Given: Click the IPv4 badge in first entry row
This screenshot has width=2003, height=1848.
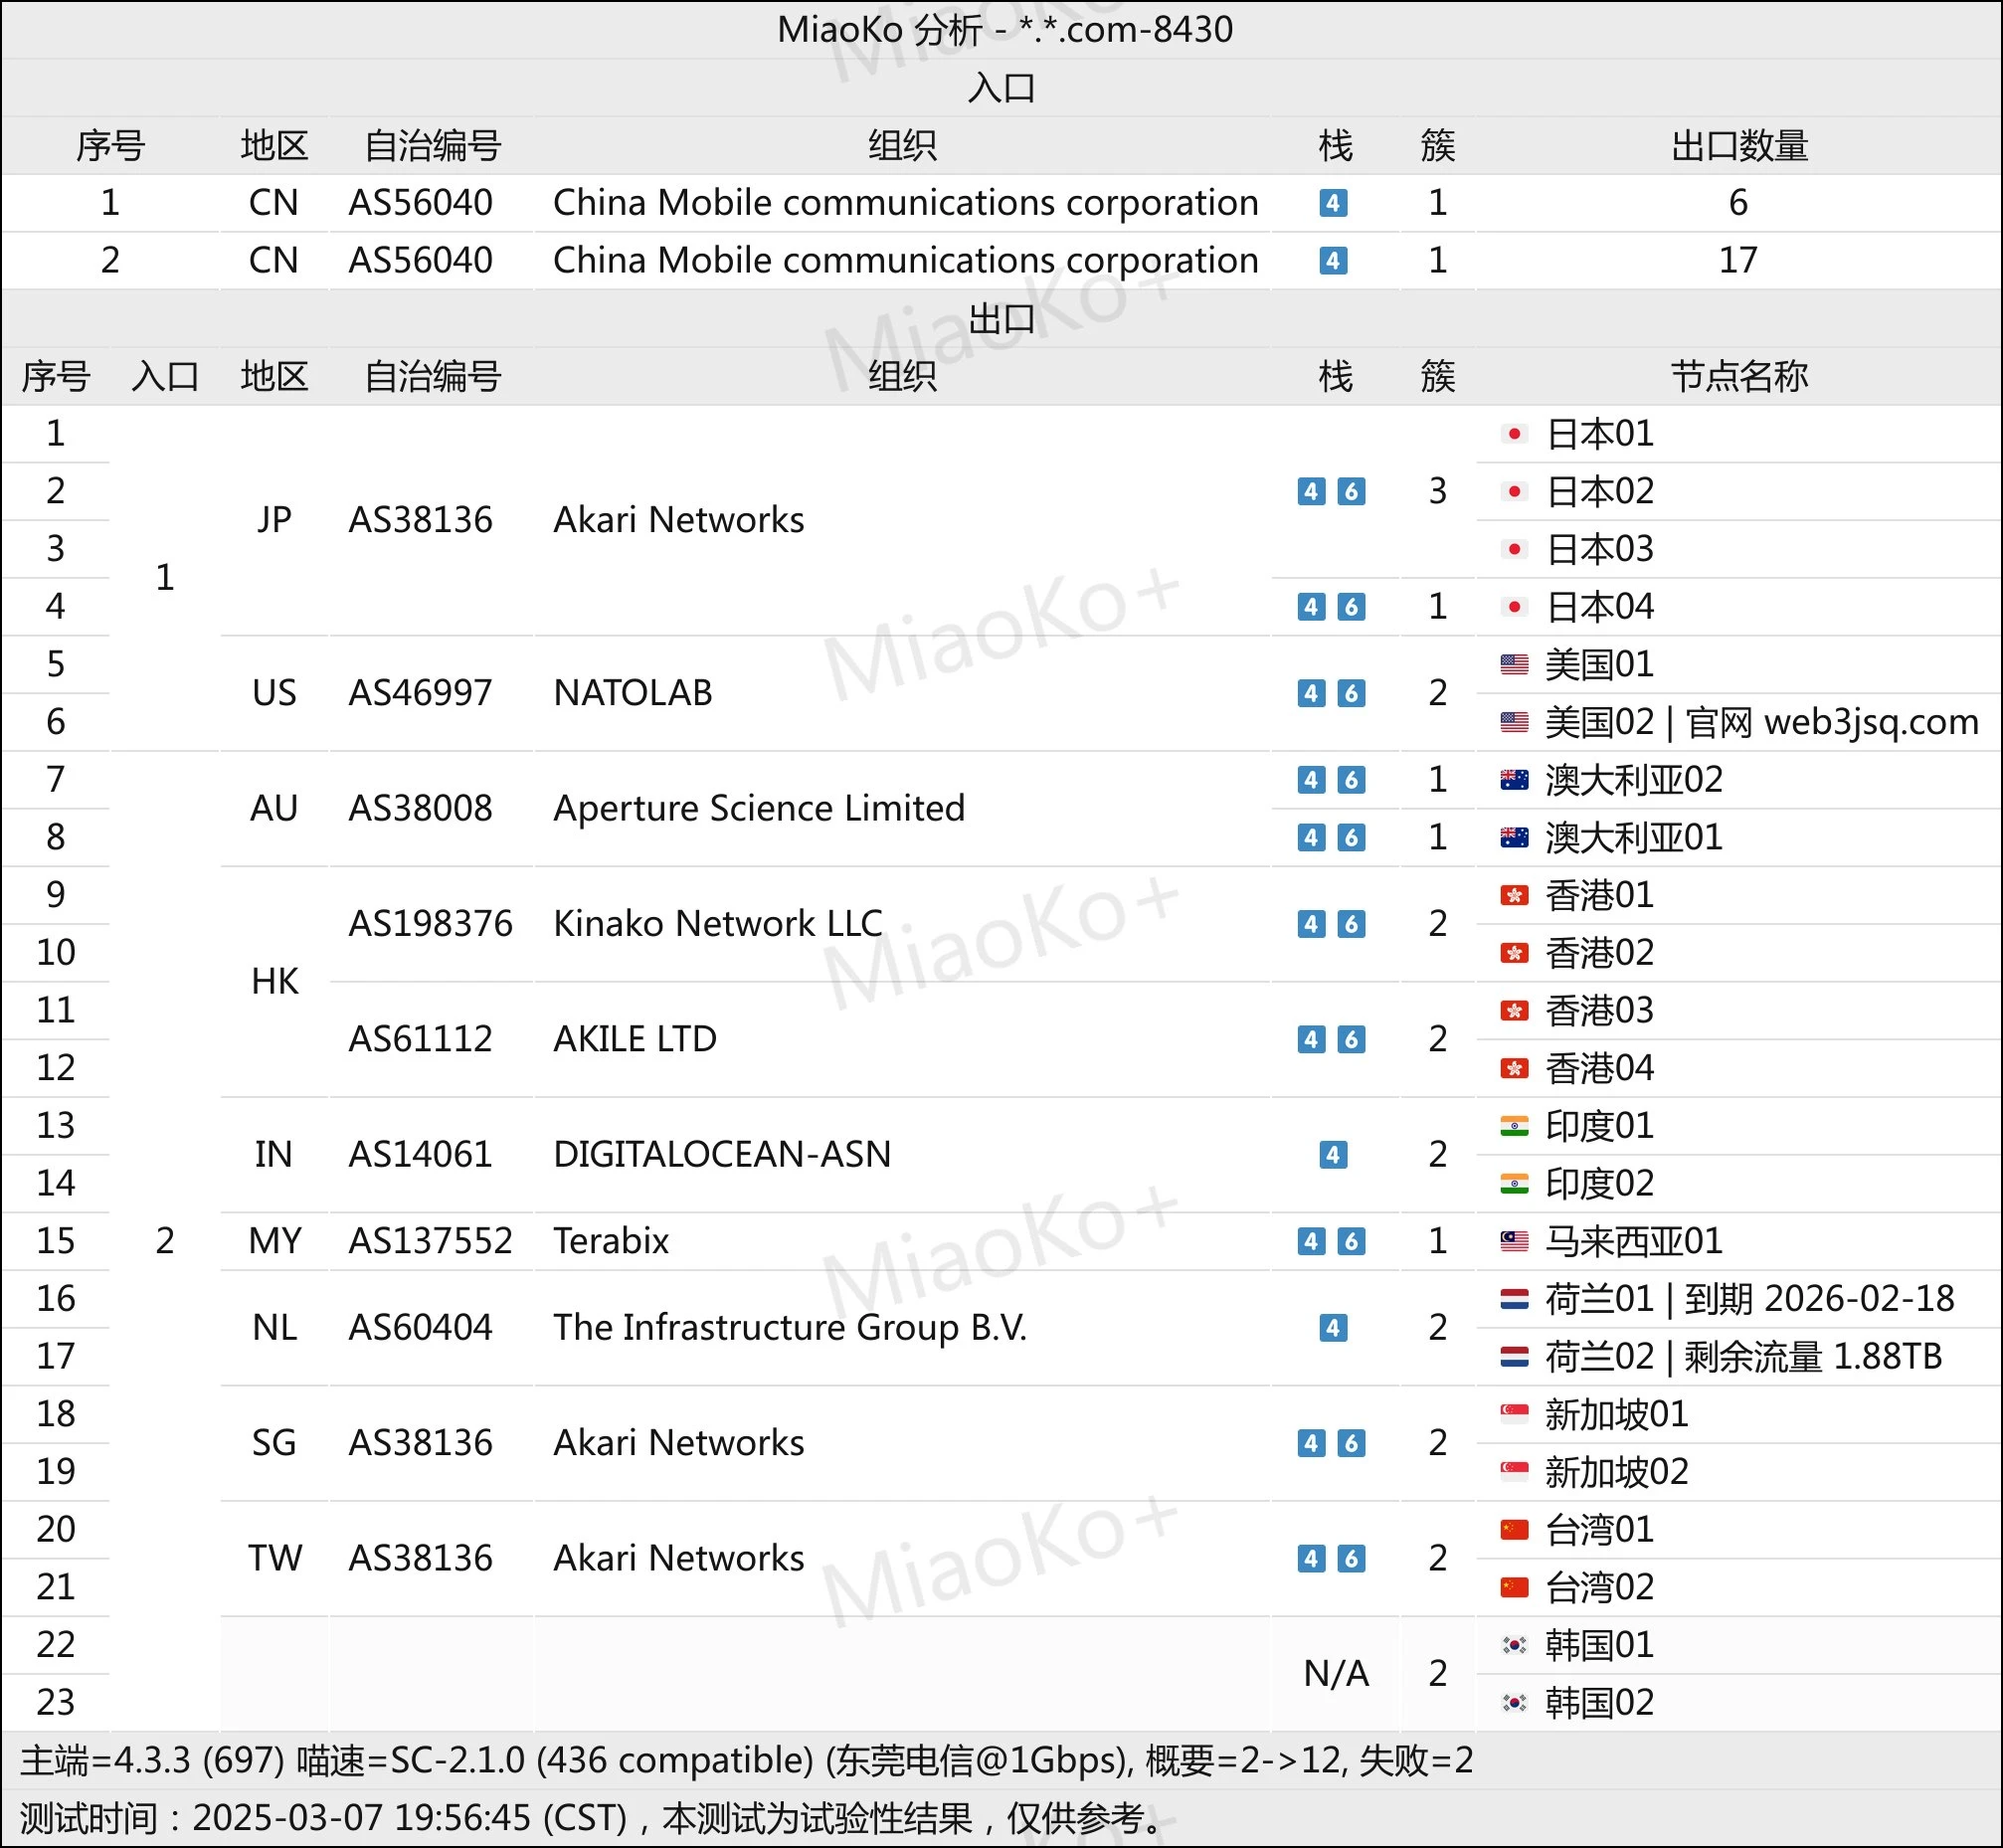Looking at the screenshot, I should [x=1333, y=203].
